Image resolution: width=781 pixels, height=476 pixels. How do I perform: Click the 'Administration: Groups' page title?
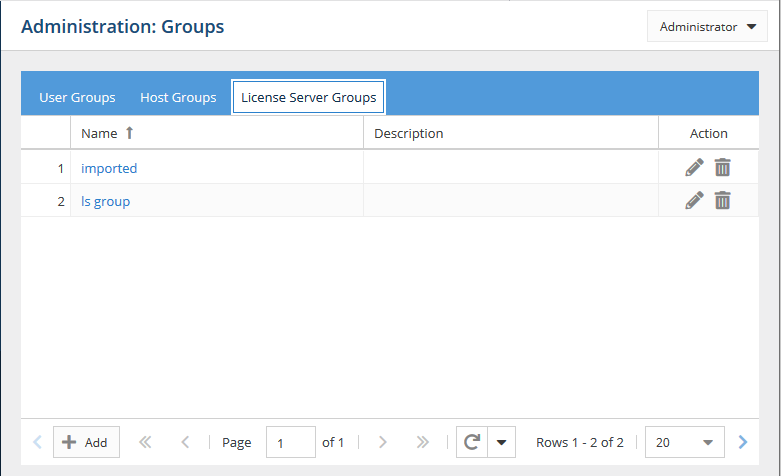tap(123, 26)
